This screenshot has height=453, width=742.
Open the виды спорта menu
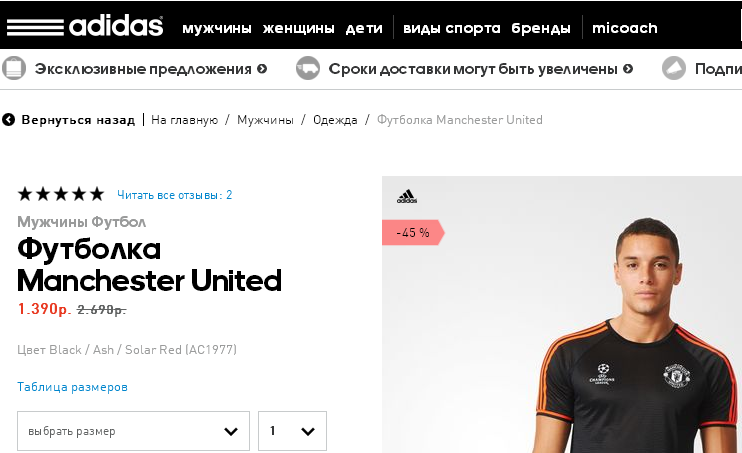[451, 28]
